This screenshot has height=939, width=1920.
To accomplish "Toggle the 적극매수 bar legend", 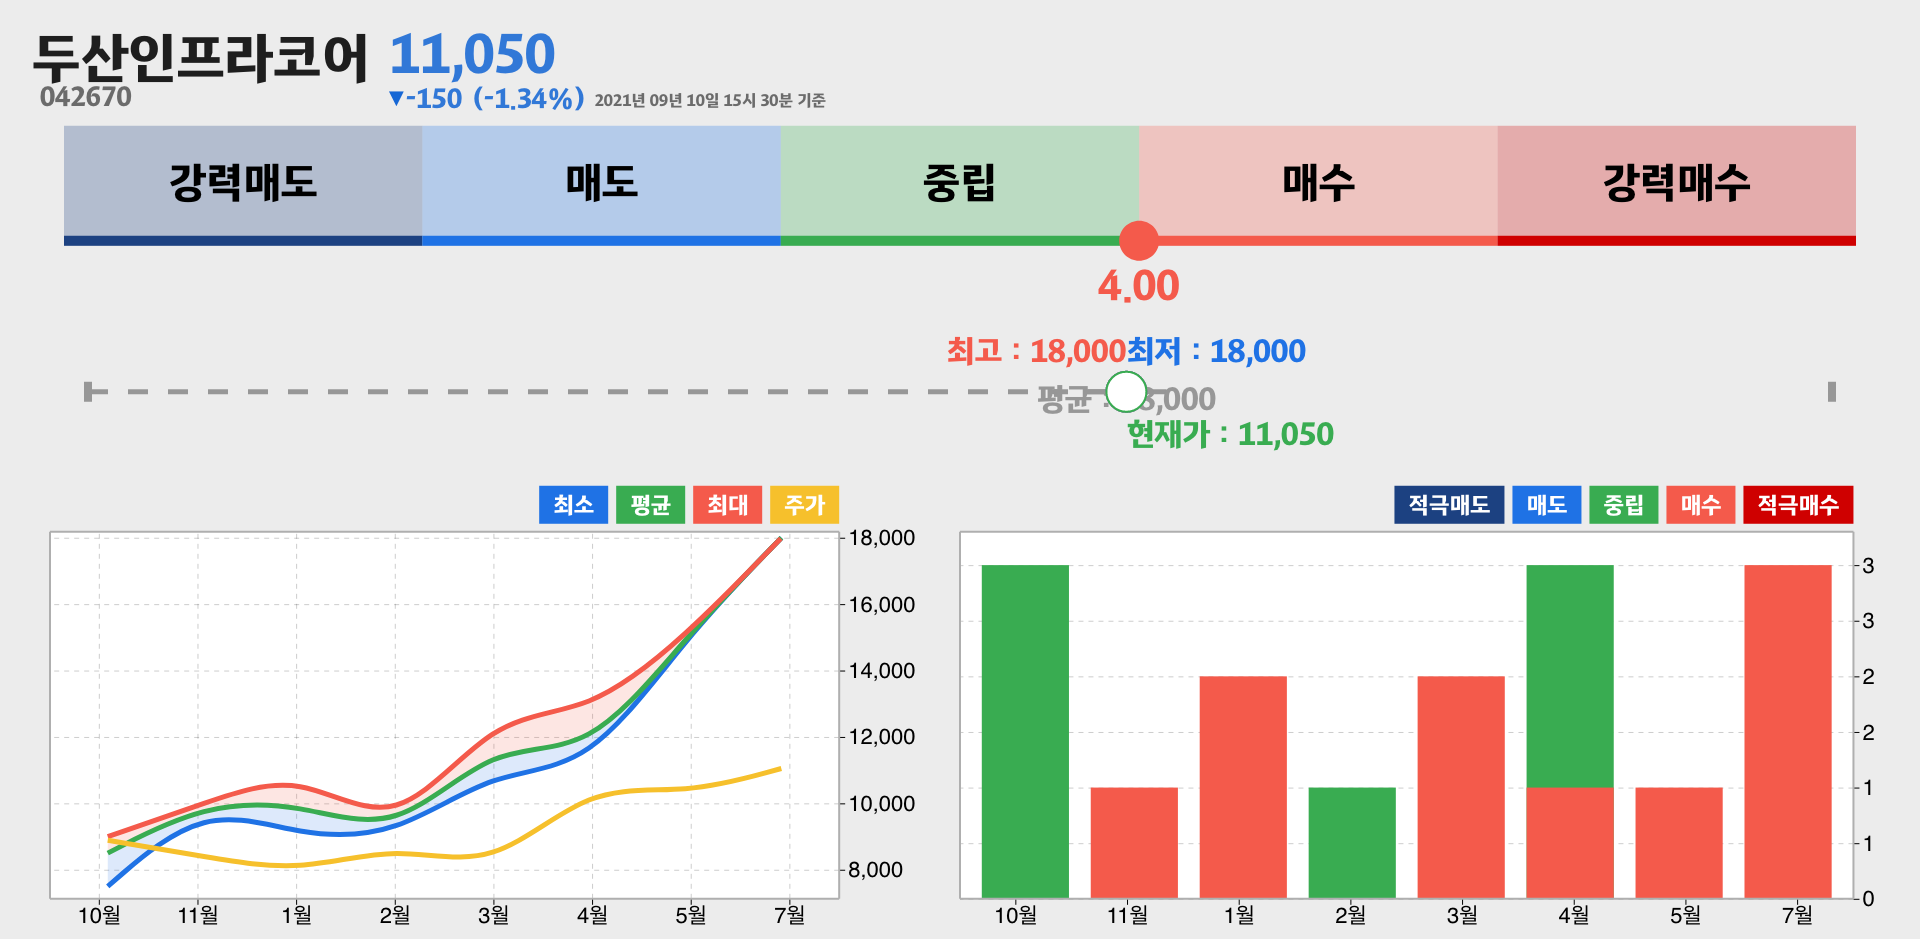I will tap(1798, 505).
